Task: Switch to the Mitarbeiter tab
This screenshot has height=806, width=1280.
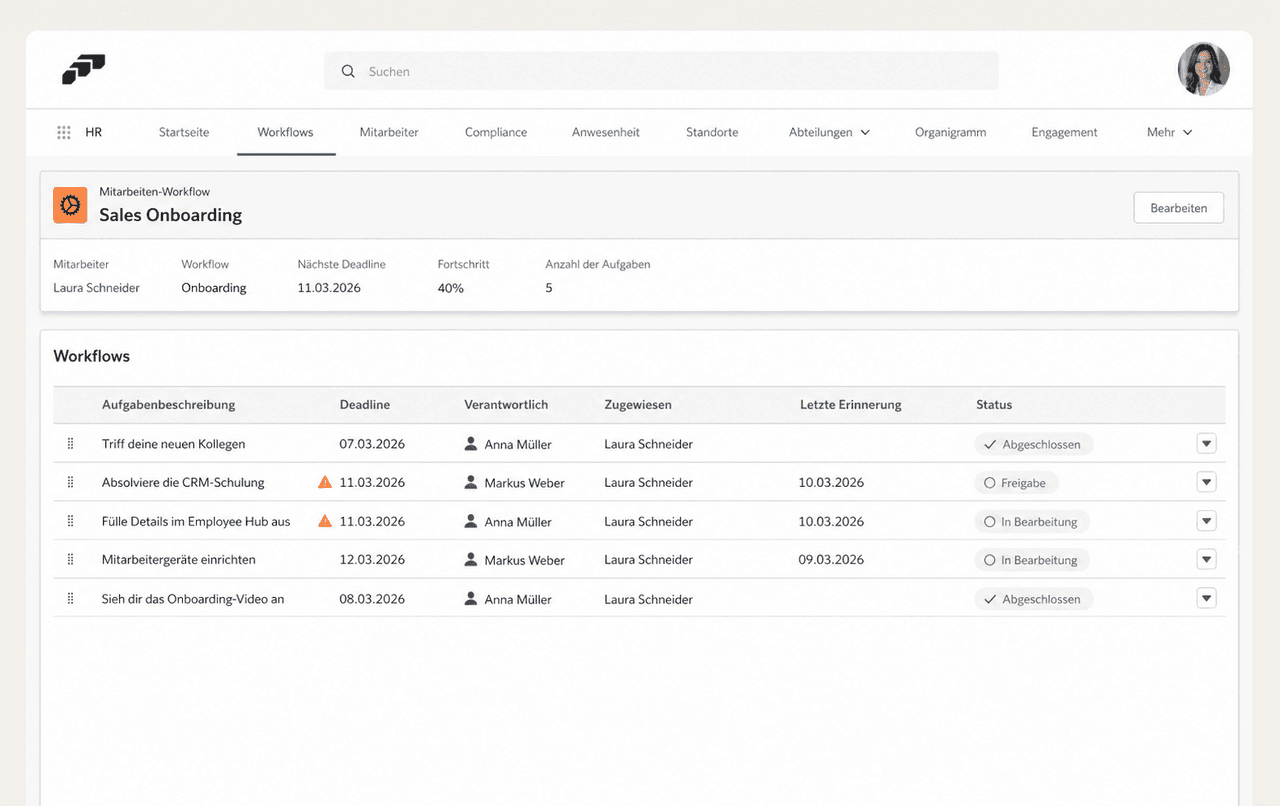Action: [389, 132]
